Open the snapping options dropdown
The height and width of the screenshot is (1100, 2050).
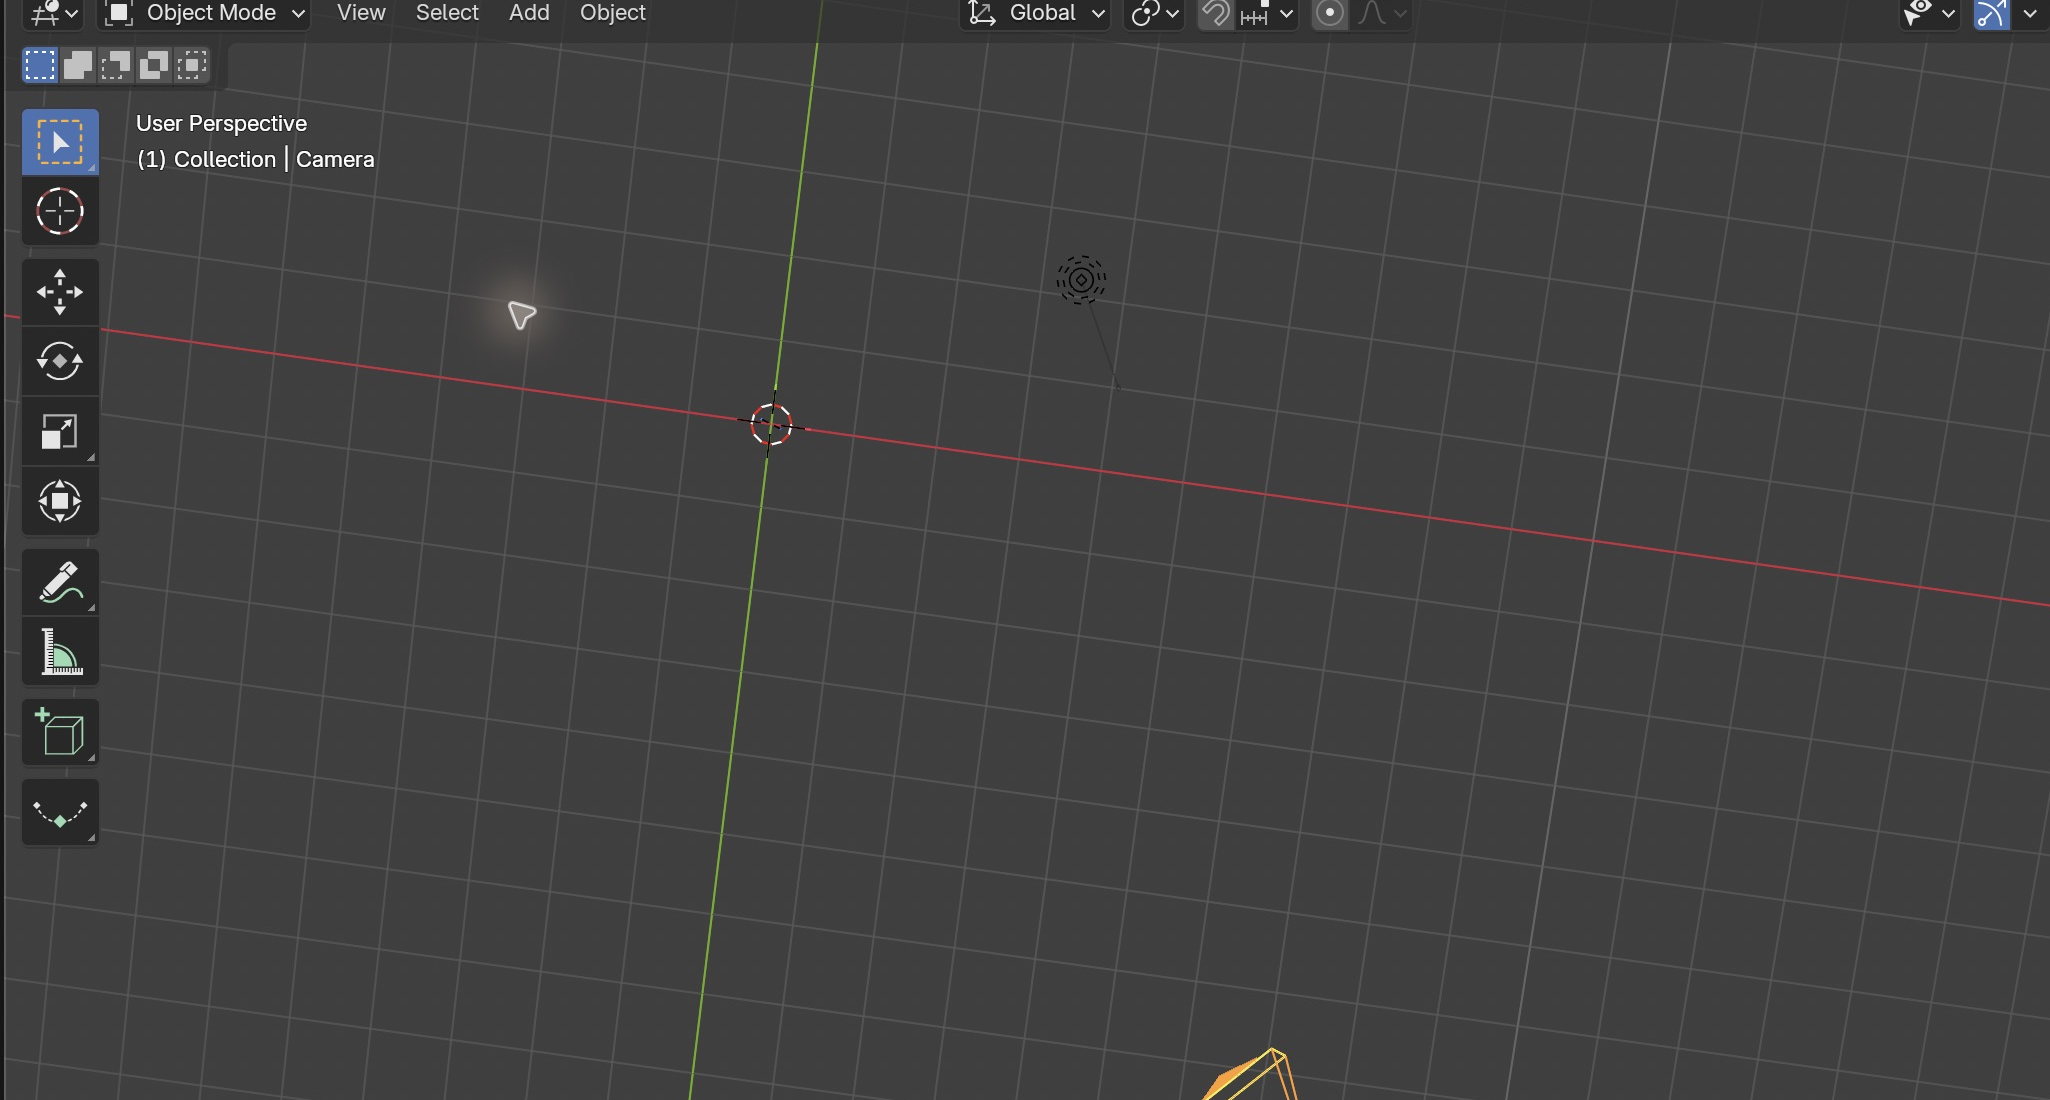[1267, 13]
